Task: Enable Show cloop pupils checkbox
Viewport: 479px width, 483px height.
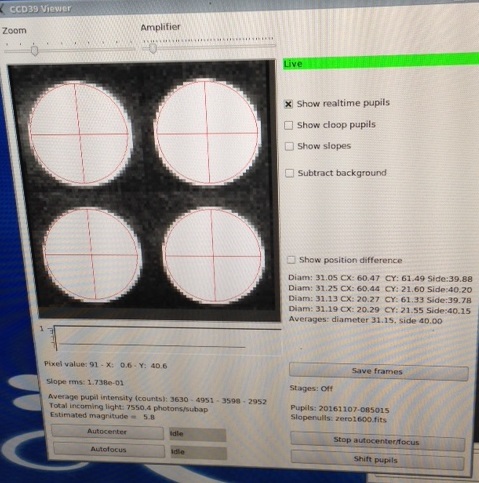Action: 288,125
